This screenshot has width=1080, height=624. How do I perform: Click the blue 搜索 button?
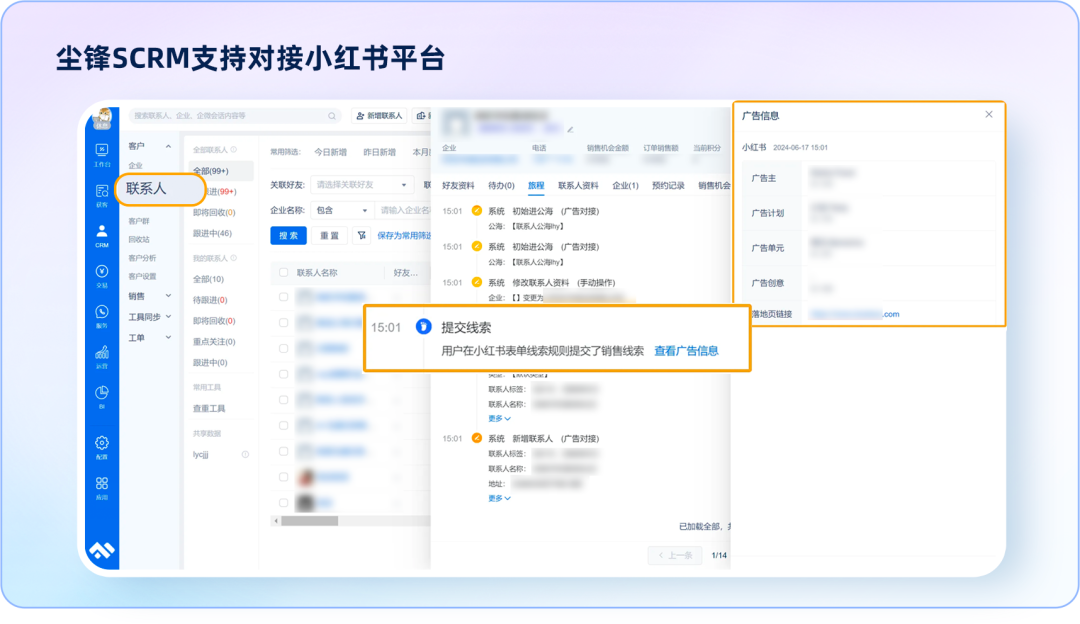pos(288,236)
